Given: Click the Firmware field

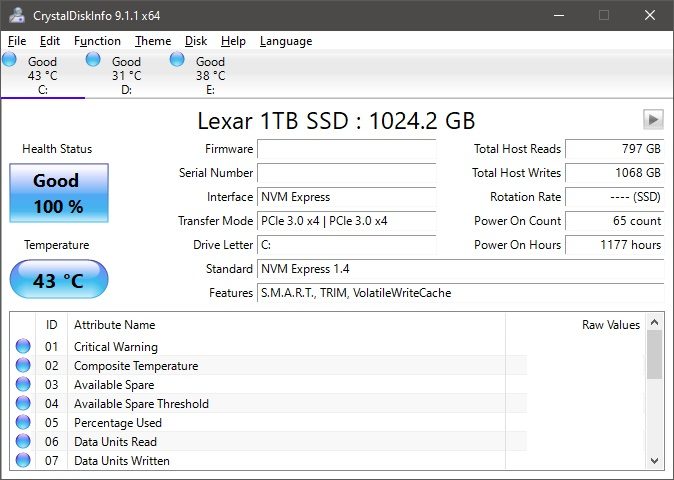Looking at the screenshot, I should click(x=346, y=149).
